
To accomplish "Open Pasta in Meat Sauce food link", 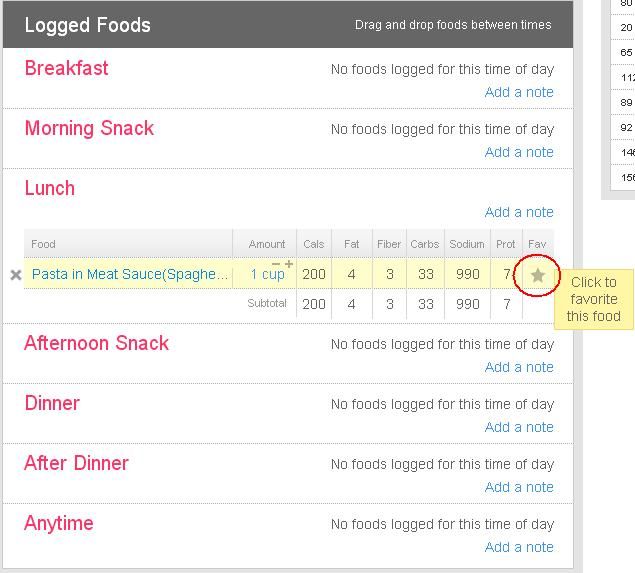I will 130,274.
